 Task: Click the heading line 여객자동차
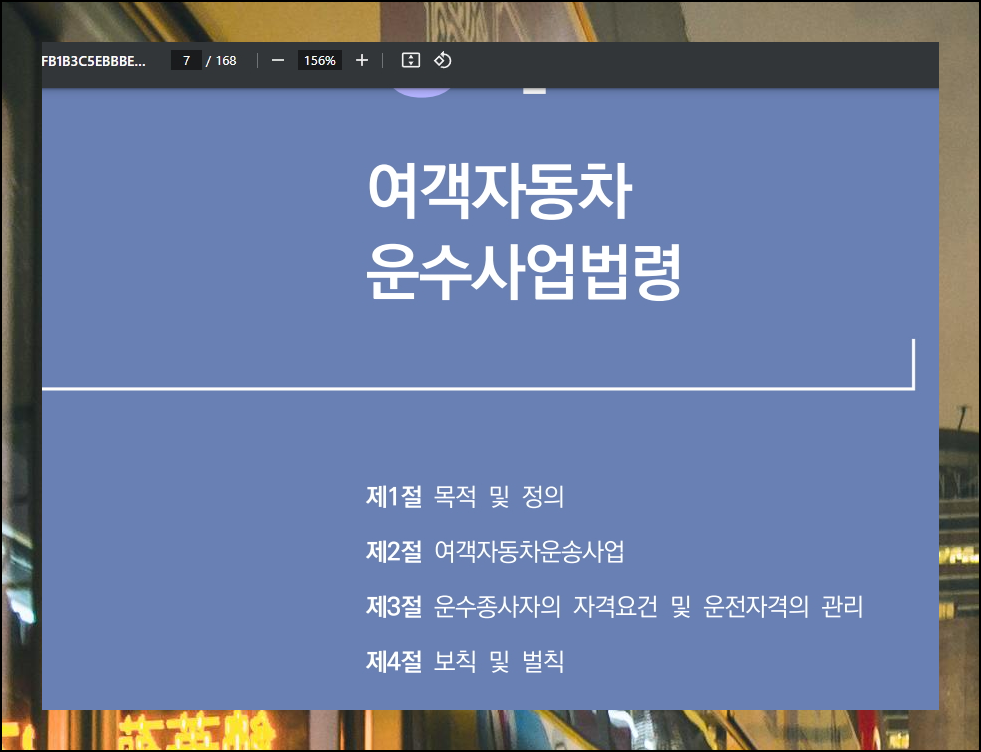tap(499, 190)
